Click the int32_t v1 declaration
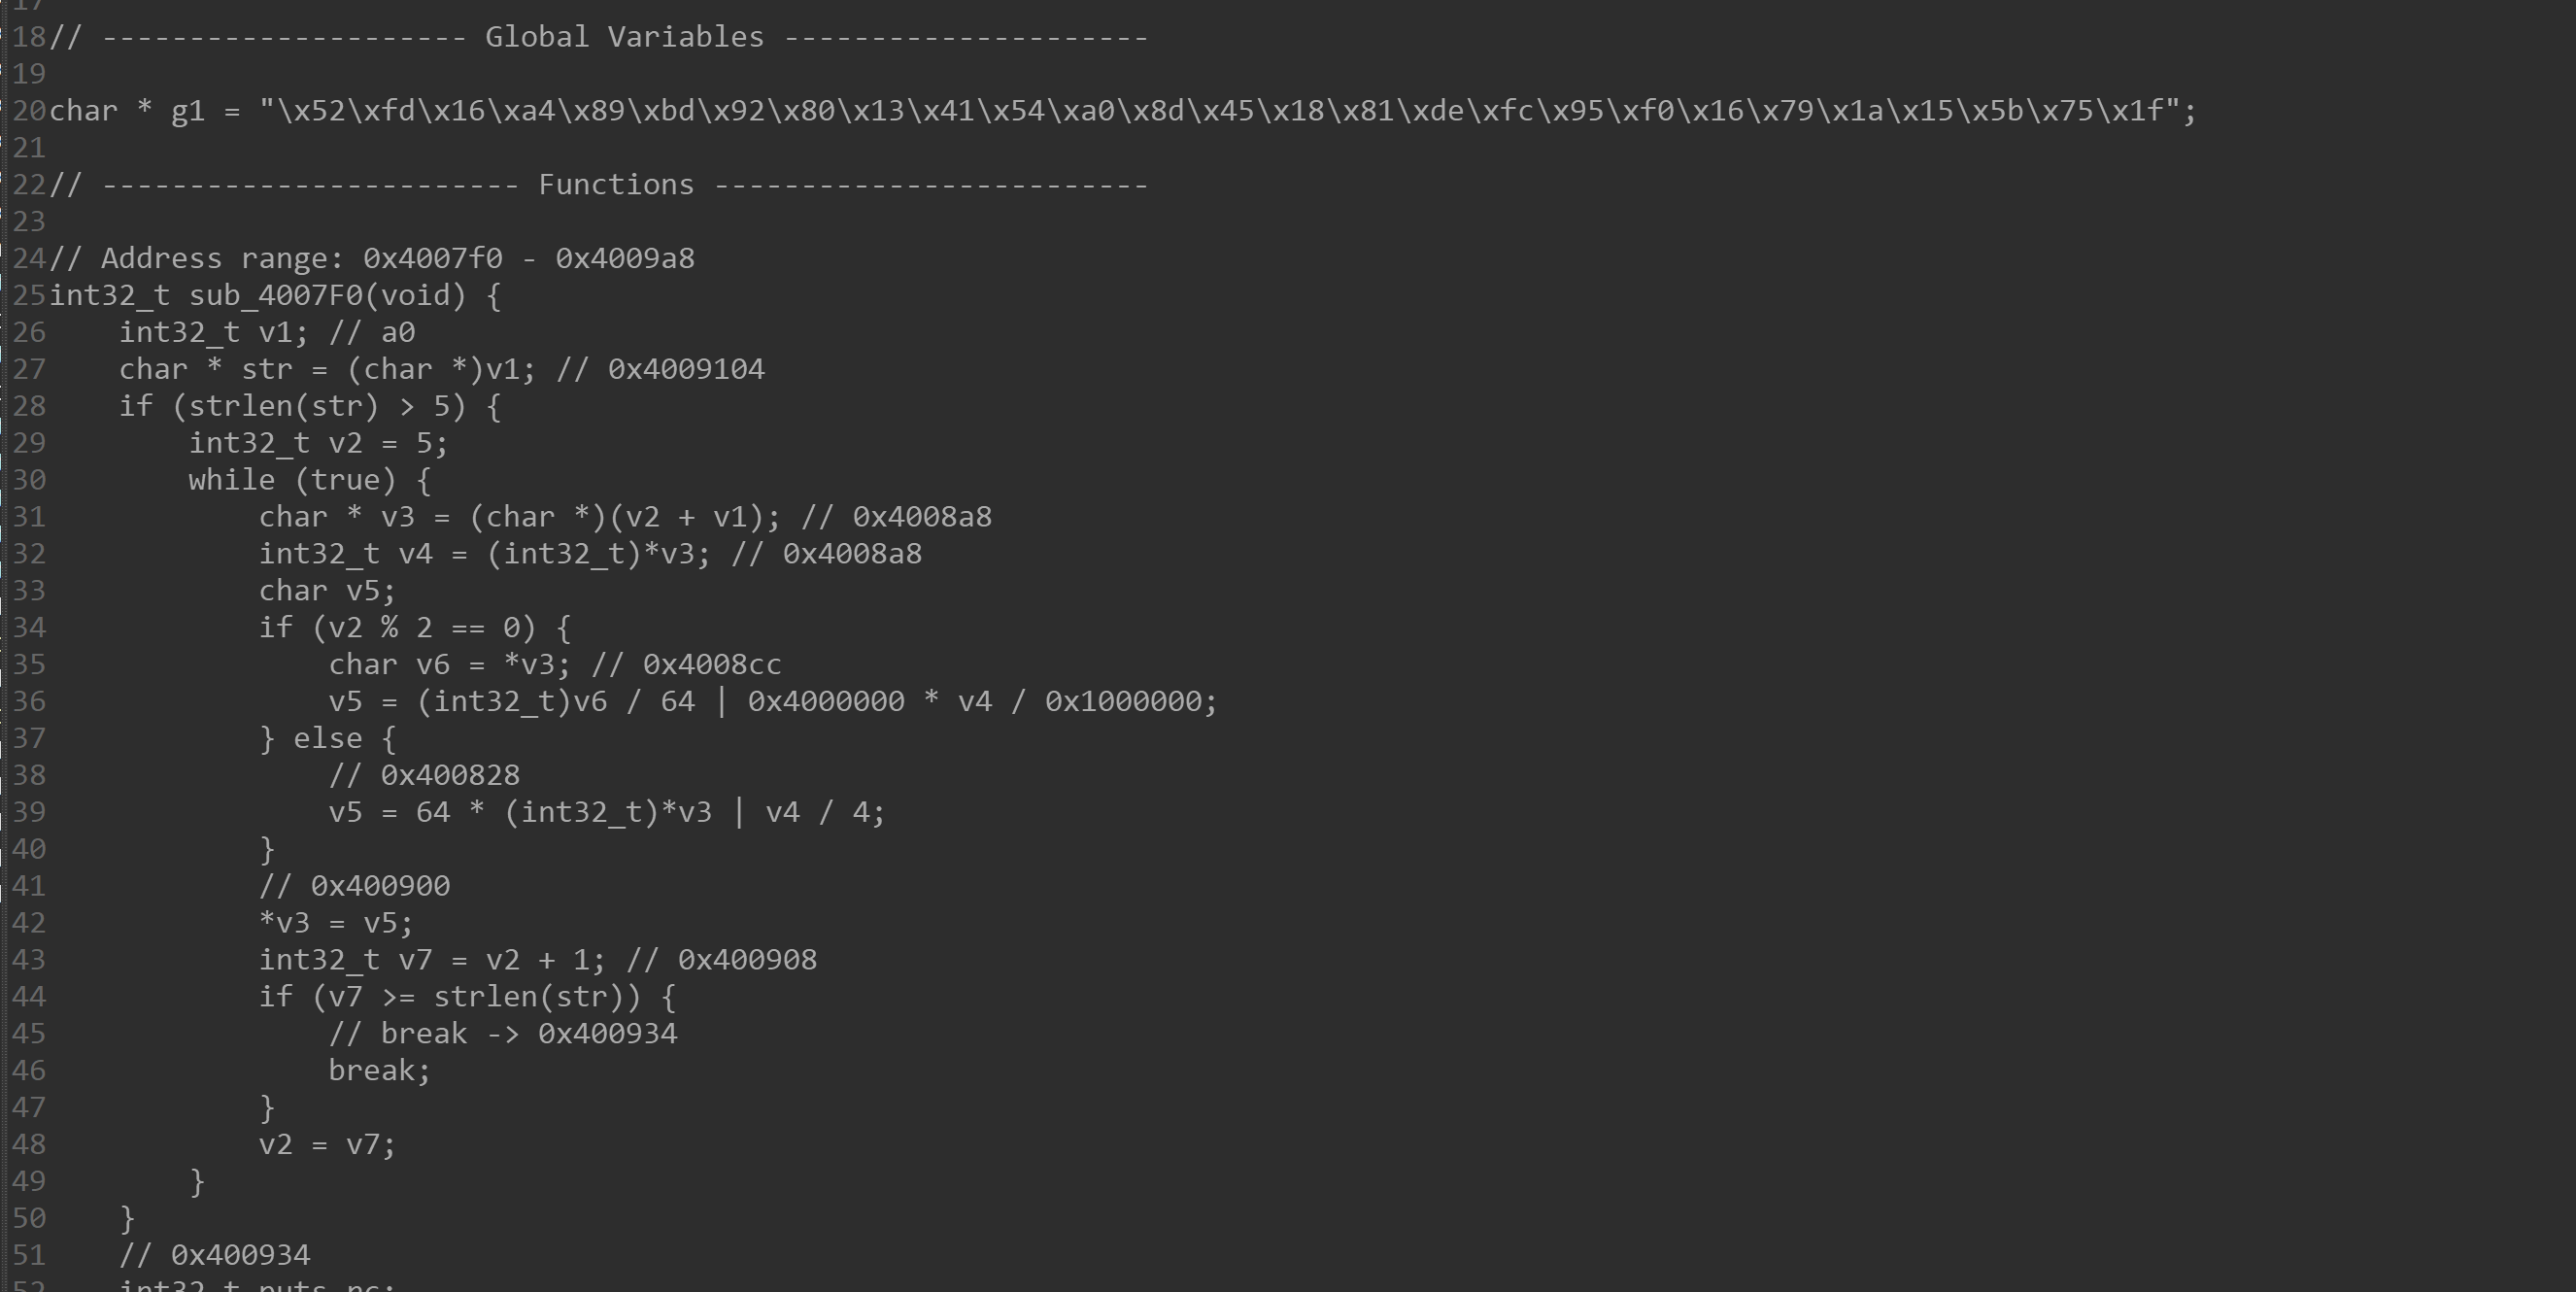The height and width of the screenshot is (1292, 2576). [214, 333]
